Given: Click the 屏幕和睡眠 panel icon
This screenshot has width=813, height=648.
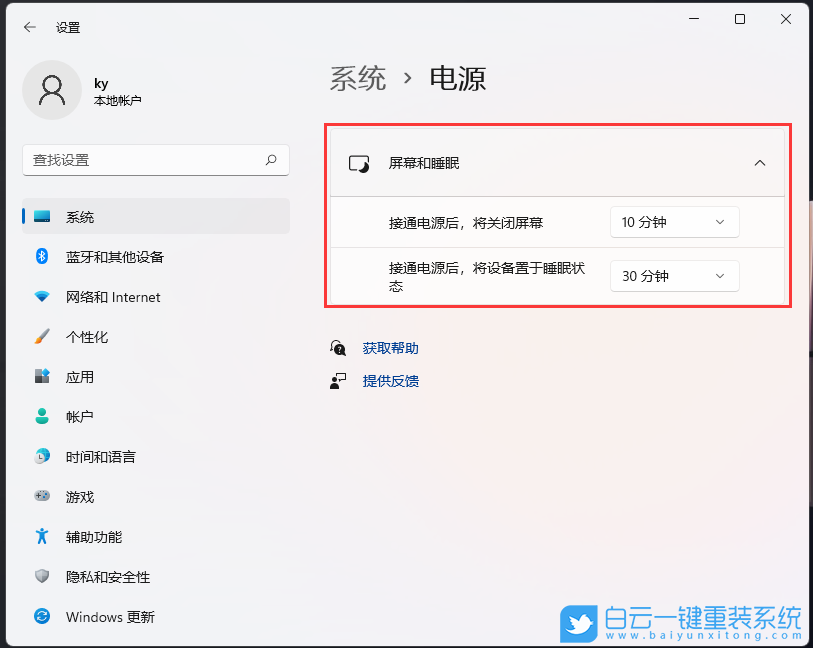Looking at the screenshot, I should (358, 161).
